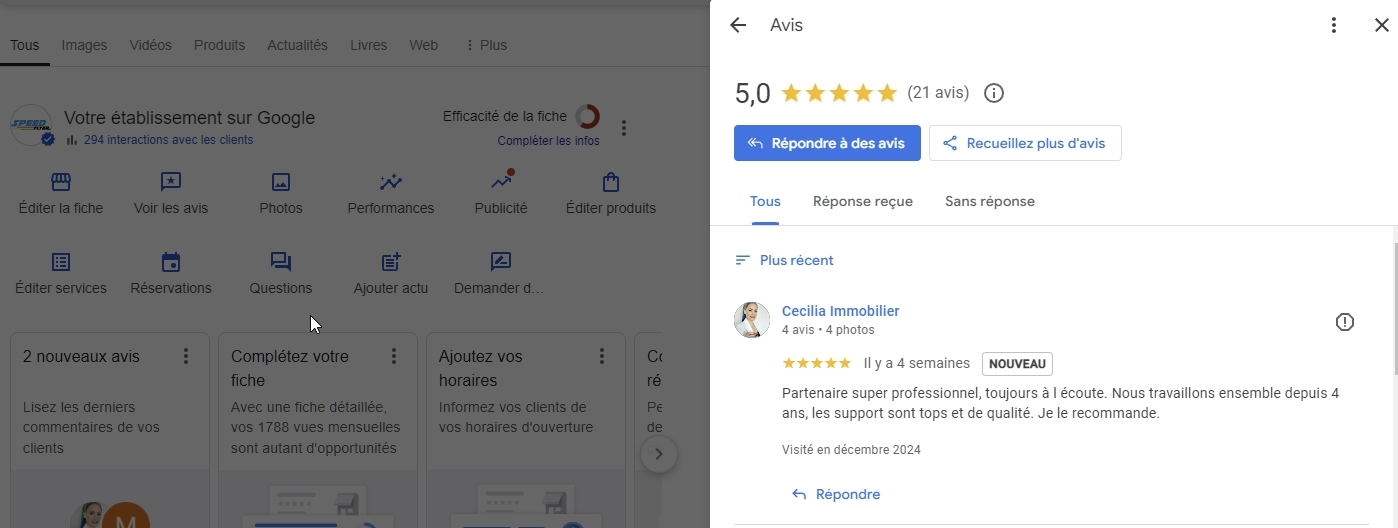The width and height of the screenshot is (1398, 528).
Task: Click the (21 avis) review count
Action: pyautogui.click(x=938, y=93)
